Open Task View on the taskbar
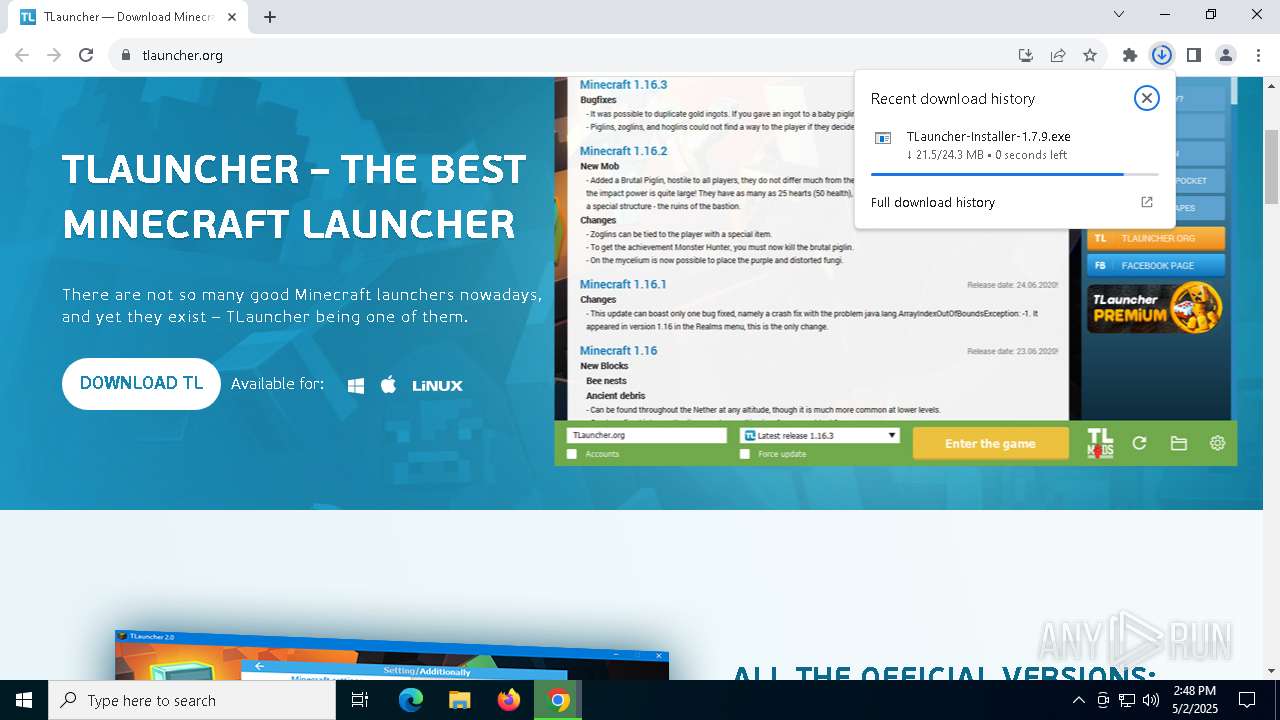Screen dimensions: 1280x720 click(360, 700)
